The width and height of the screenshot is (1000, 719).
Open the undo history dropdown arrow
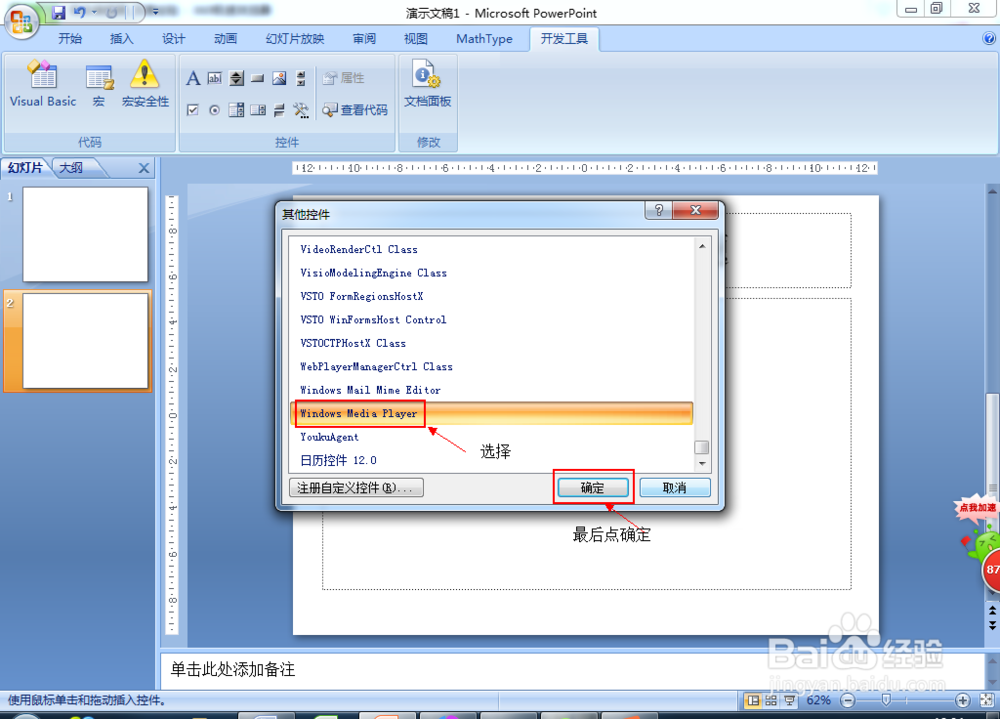(94, 12)
